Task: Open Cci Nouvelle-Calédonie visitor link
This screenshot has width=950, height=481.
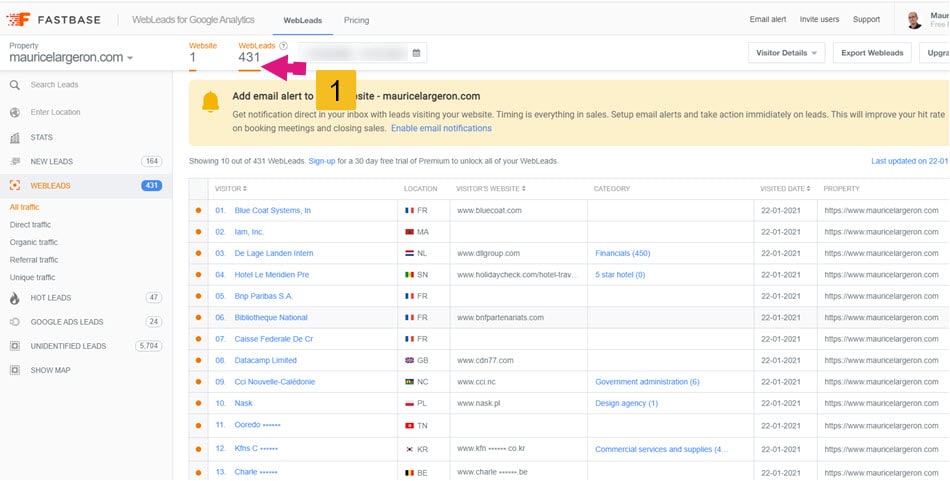Action: [274, 382]
